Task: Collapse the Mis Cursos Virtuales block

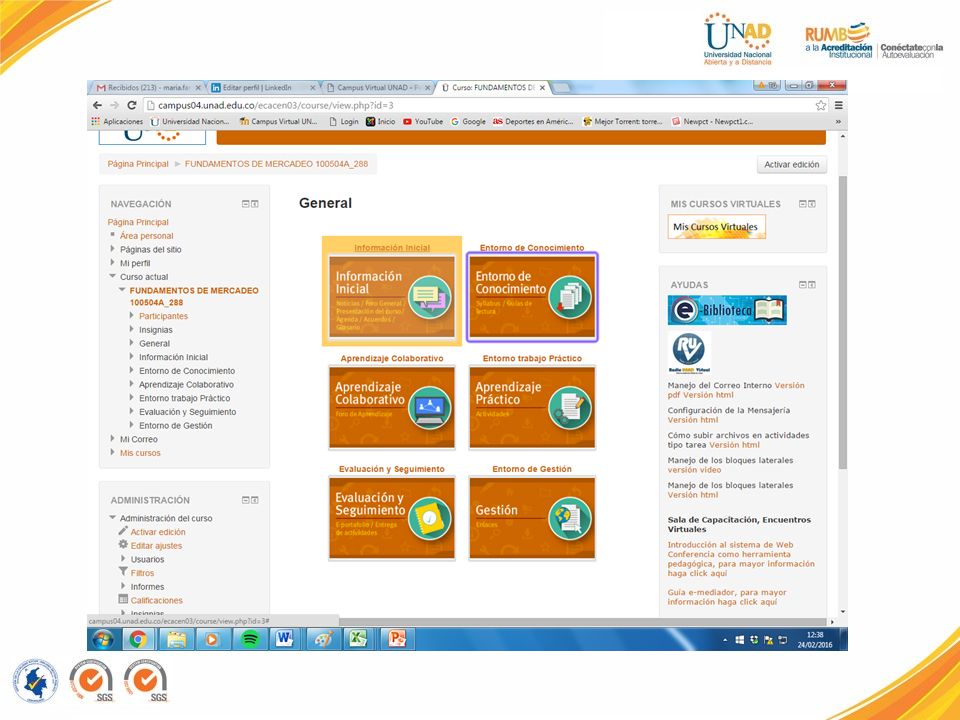Action: point(803,204)
